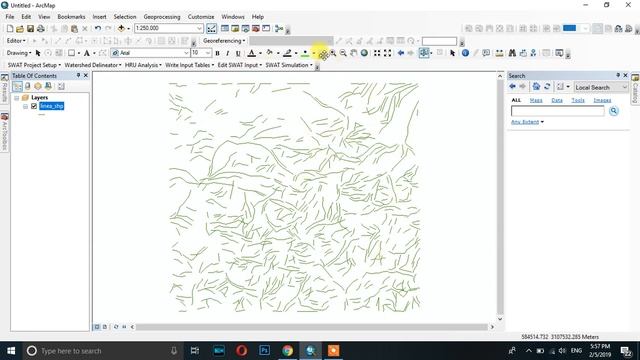Activate the Identify tool
This screenshot has height=360, width=640.
[465, 53]
